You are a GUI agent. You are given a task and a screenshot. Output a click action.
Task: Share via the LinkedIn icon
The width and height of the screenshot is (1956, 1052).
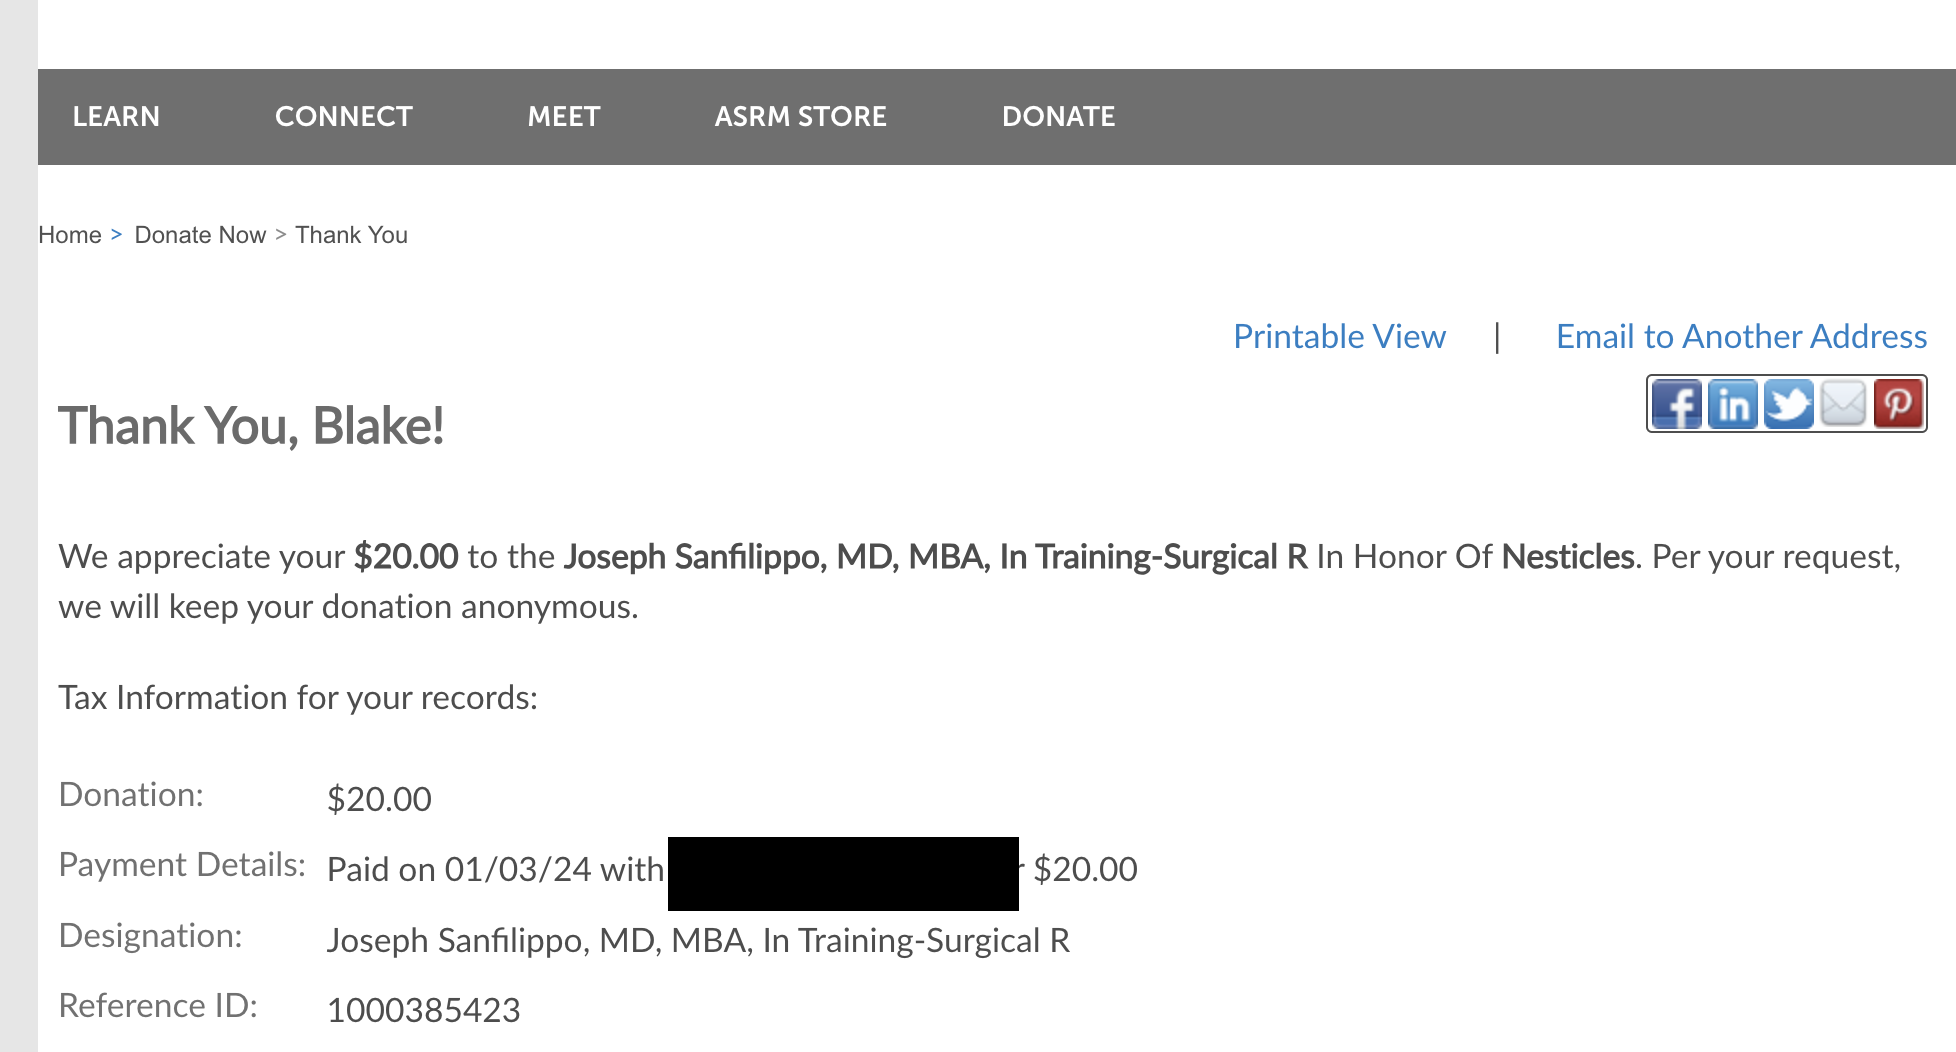(x=1732, y=404)
